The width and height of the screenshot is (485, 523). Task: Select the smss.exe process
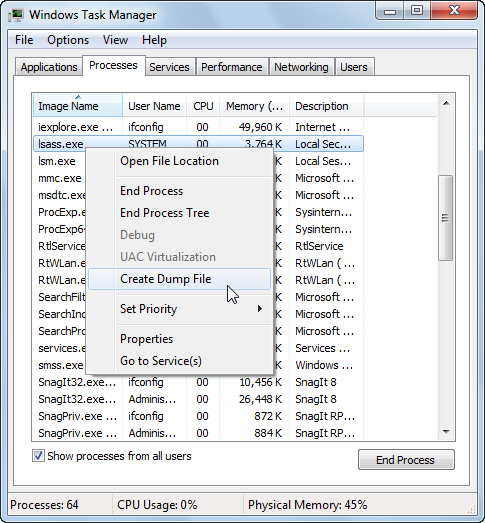tap(61, 365)
